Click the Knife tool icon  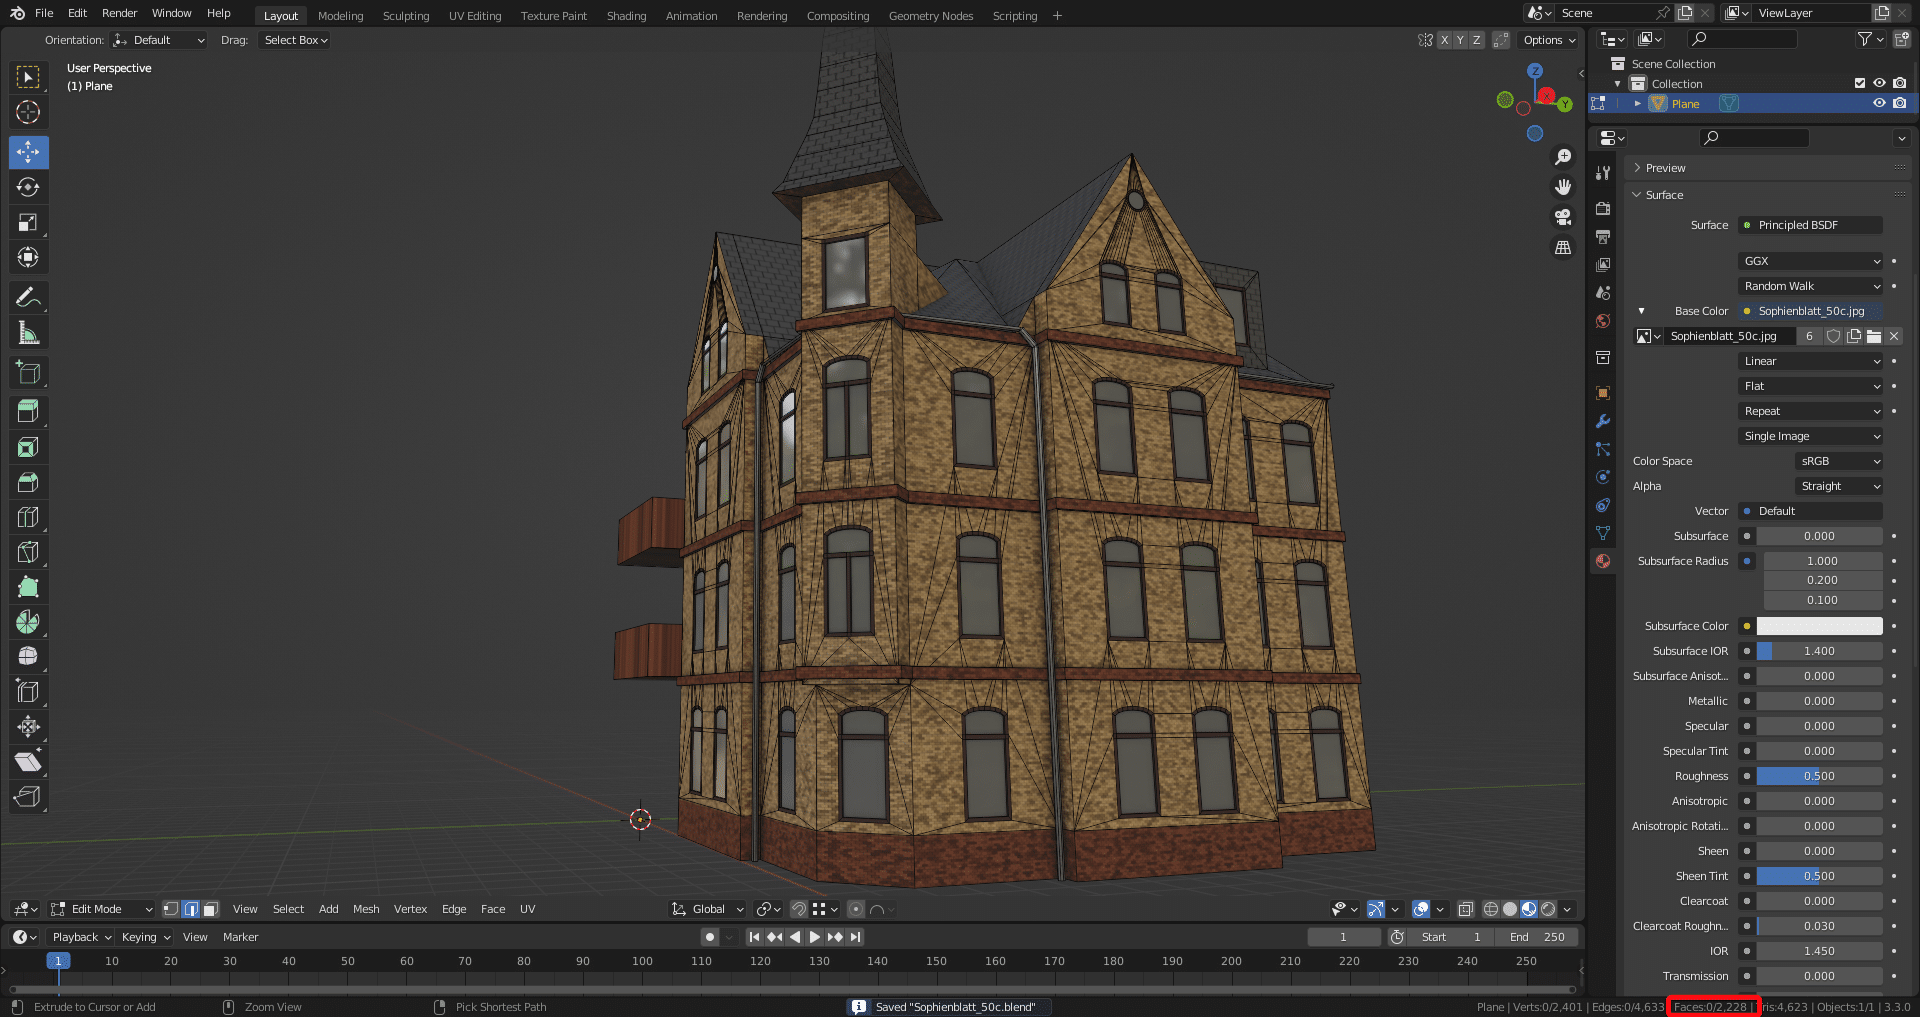[28, 552]
